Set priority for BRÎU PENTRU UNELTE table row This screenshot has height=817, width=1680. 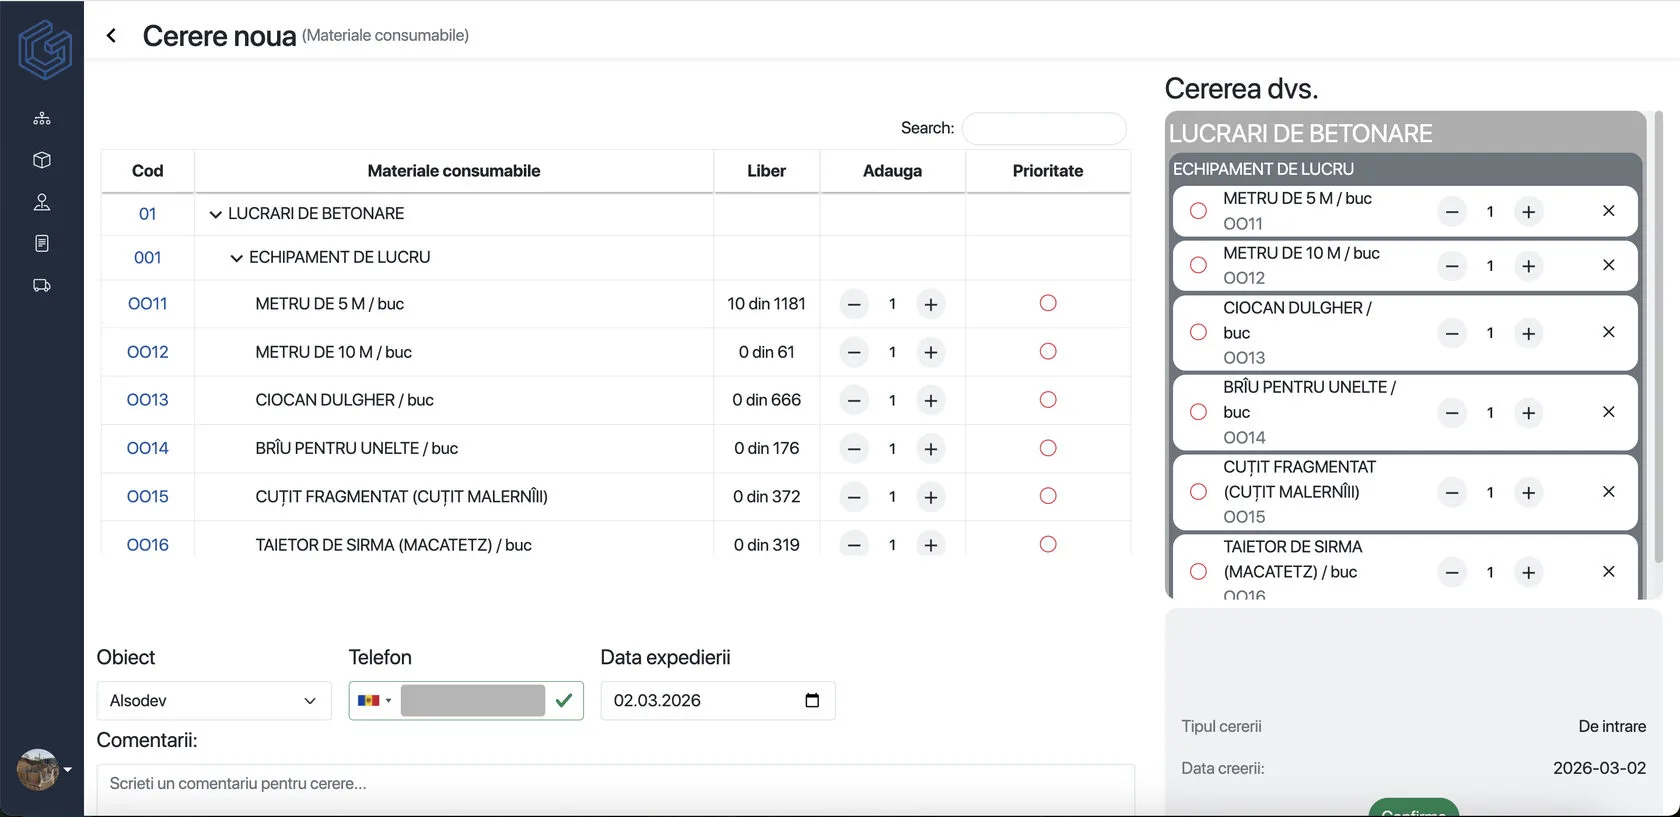pyautogui.click(x=1048, y=448)
